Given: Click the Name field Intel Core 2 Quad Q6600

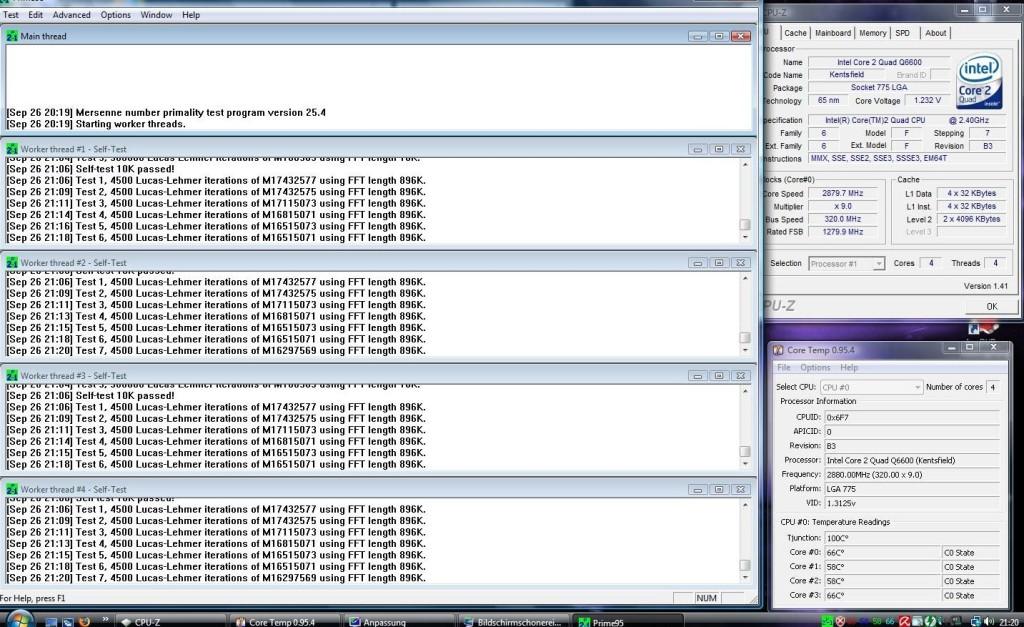Looking at the screenshot, I should [x=879, y=62].
